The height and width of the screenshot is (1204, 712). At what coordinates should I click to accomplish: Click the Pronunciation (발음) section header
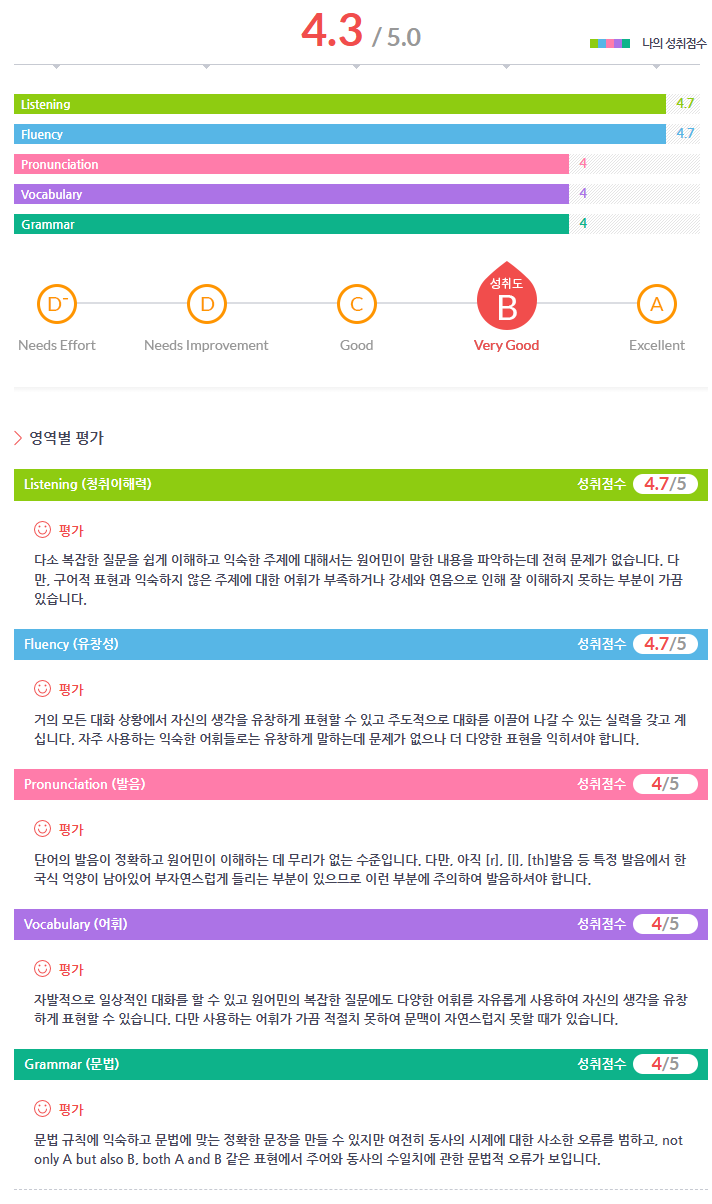84,784
